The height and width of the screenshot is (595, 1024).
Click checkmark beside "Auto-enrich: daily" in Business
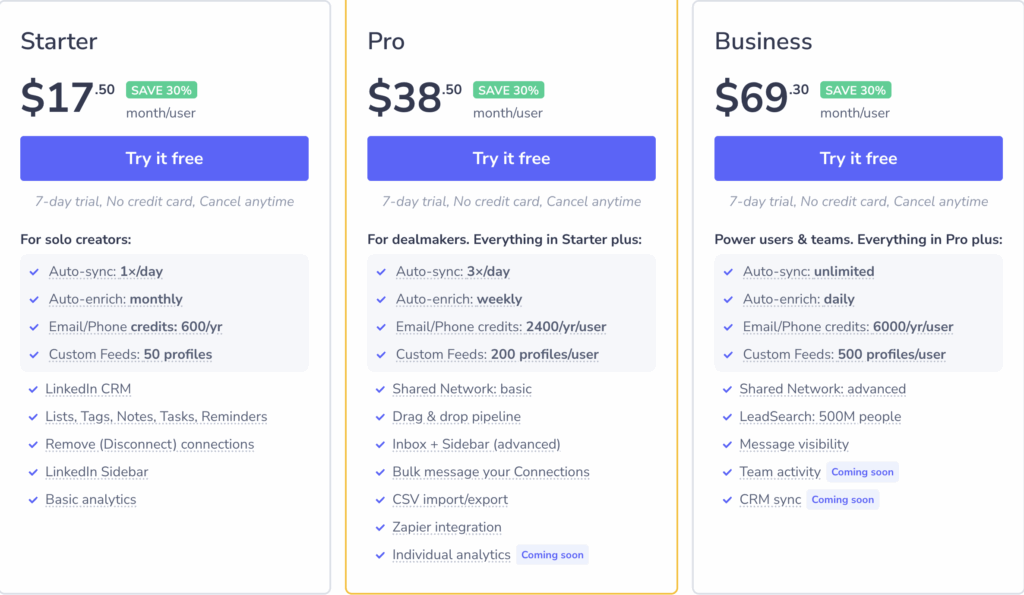726,299
